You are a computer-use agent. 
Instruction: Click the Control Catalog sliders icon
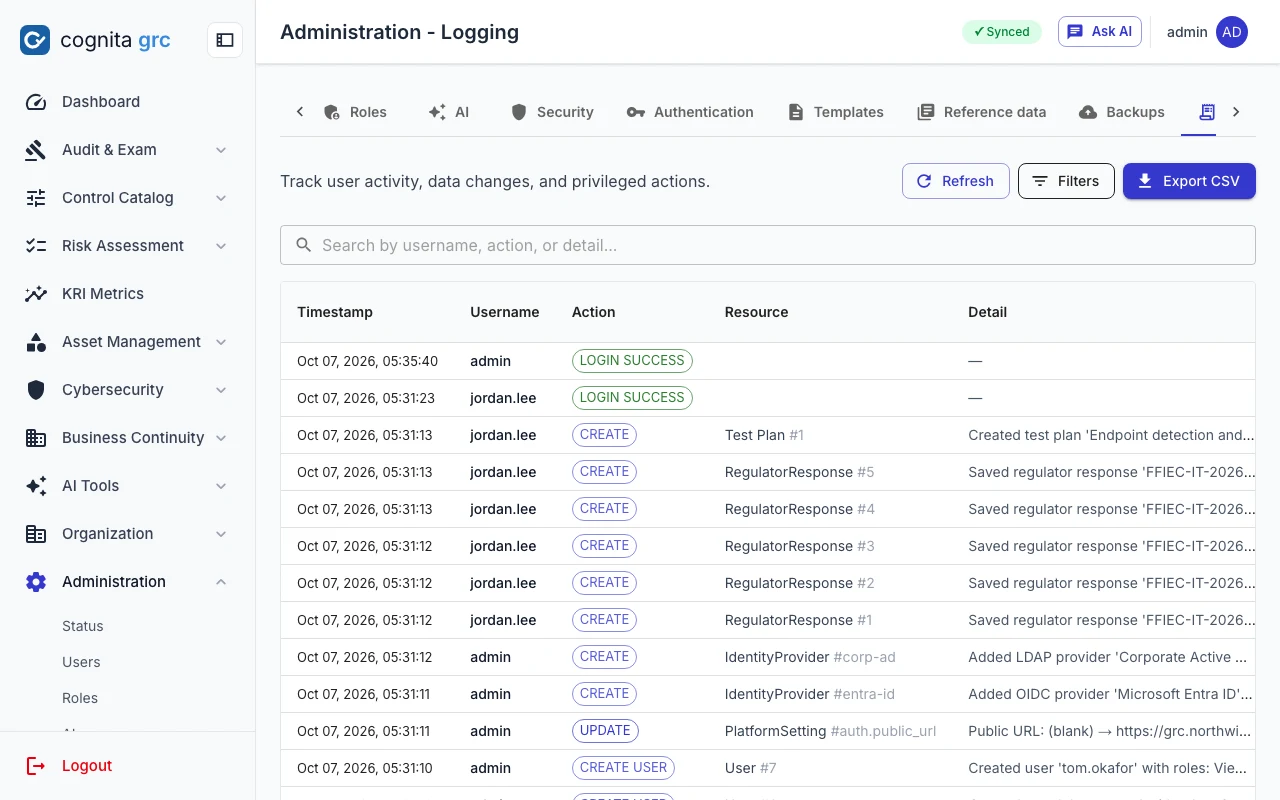[36, 198]
